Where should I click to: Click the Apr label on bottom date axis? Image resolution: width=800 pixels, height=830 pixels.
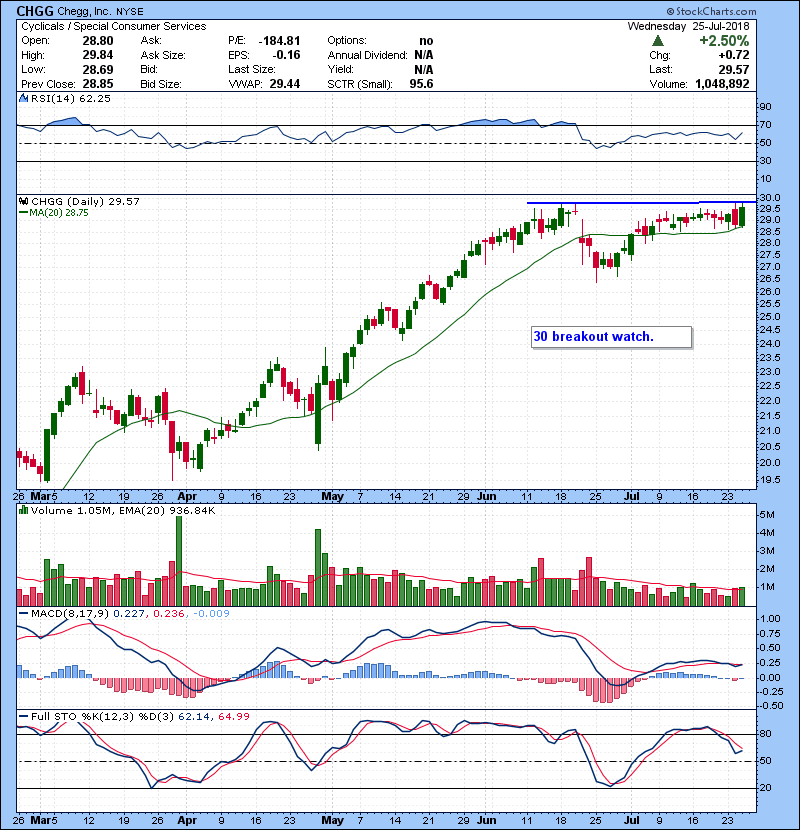[187, 820]
